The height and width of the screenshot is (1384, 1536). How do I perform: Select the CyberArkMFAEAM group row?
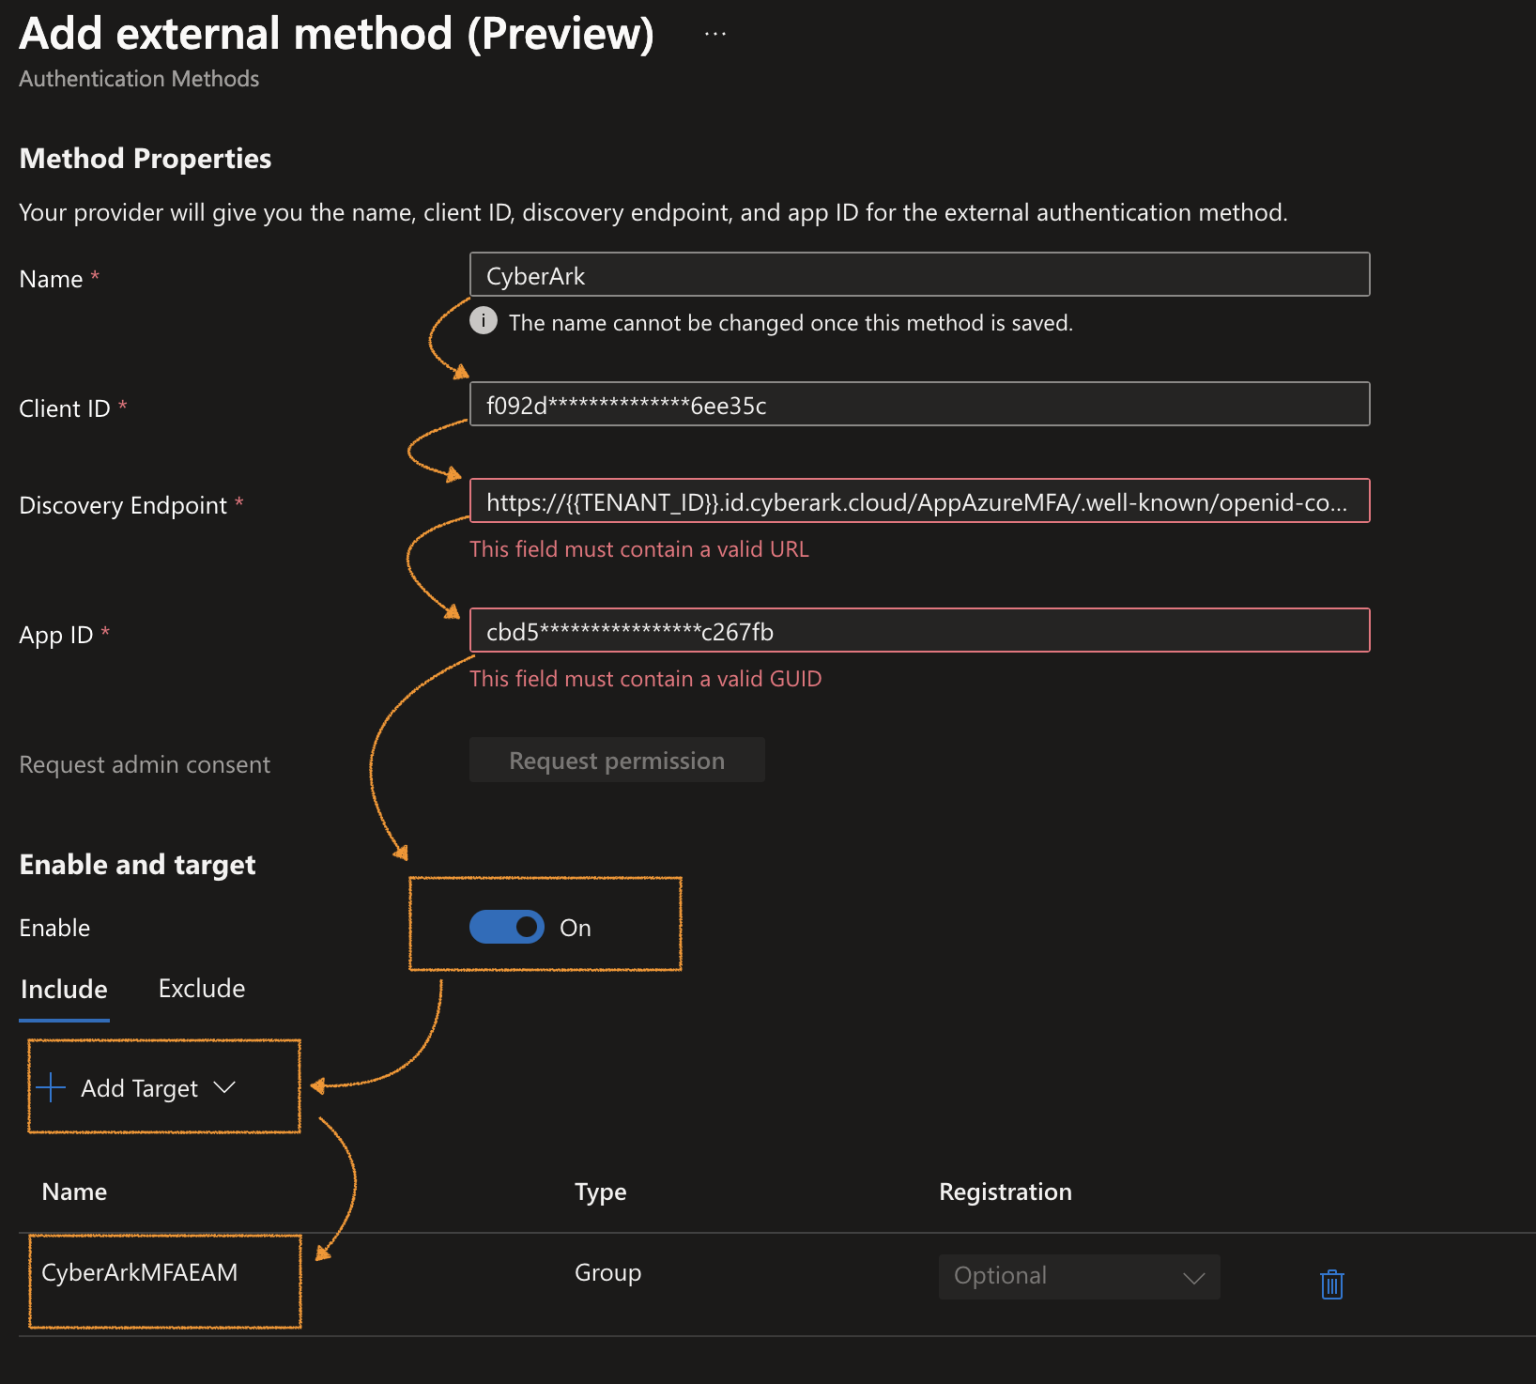[x=140, y=1272]
